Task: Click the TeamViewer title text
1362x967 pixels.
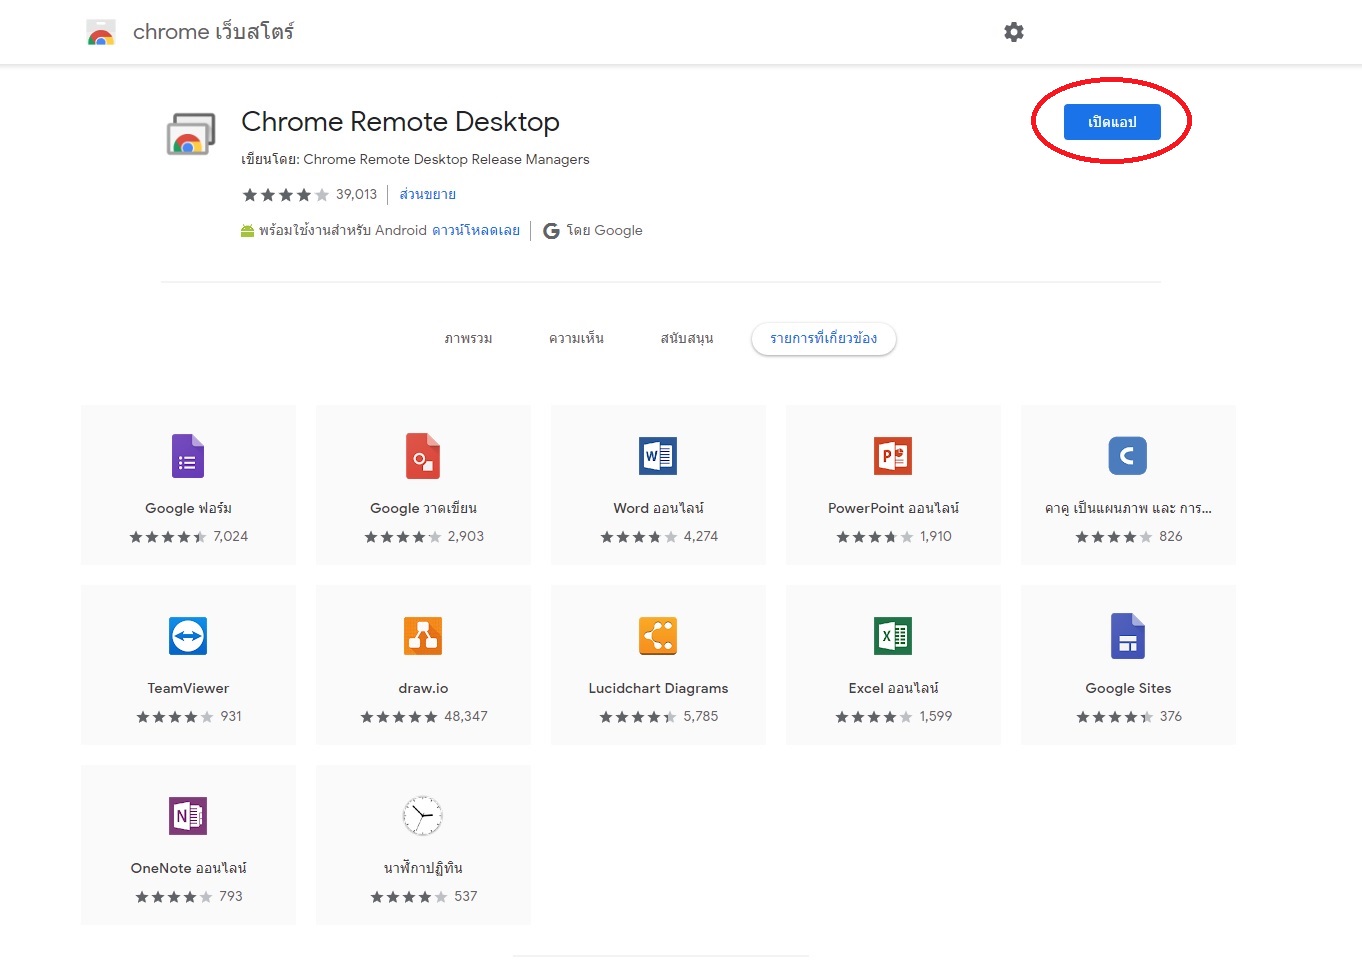Action: click(188, 688)
